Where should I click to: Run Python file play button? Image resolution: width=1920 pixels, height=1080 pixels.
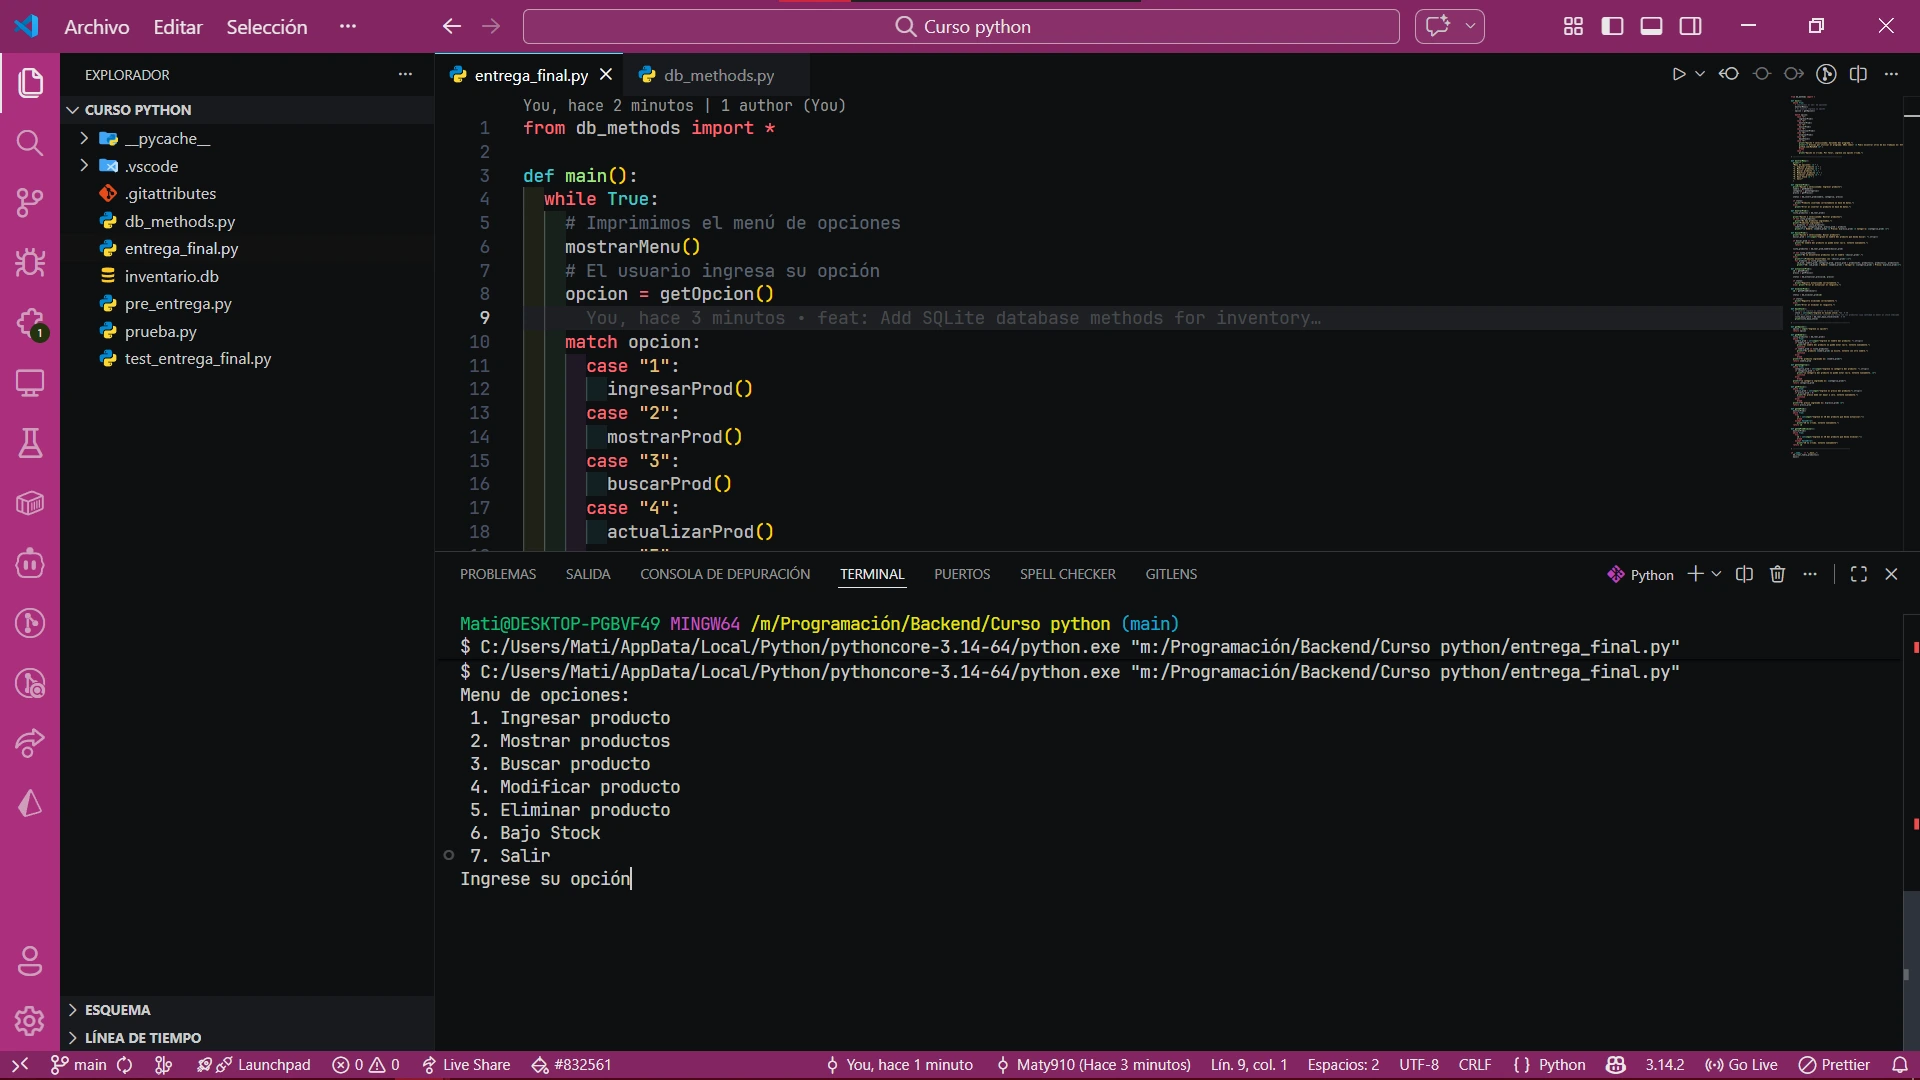pyautogui.click(x=1678, y=74)
